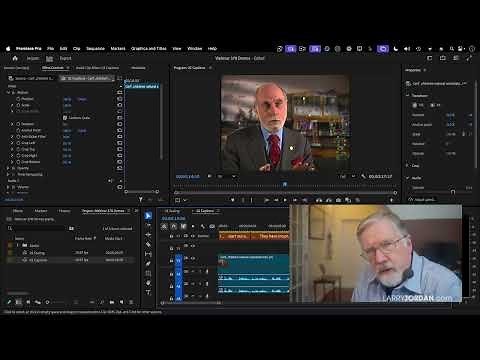Viewport: 480px width, 360px height.
Task: Click the volume icon in macOS menu bar
Action: (x=407, y=49)
